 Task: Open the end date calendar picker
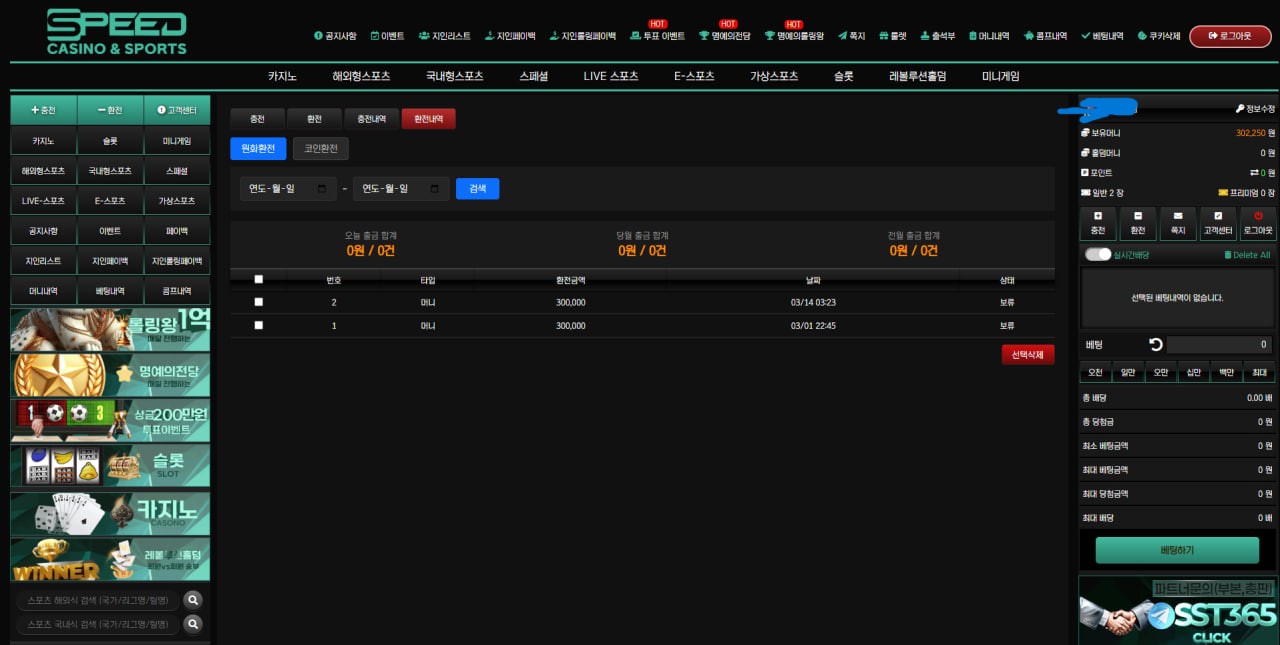coord(434,188)
